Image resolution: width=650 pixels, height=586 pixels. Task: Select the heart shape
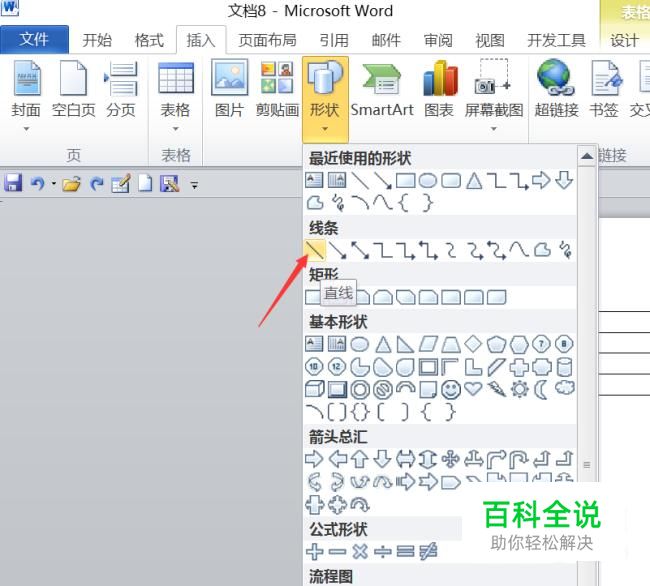tap(473, 389)
